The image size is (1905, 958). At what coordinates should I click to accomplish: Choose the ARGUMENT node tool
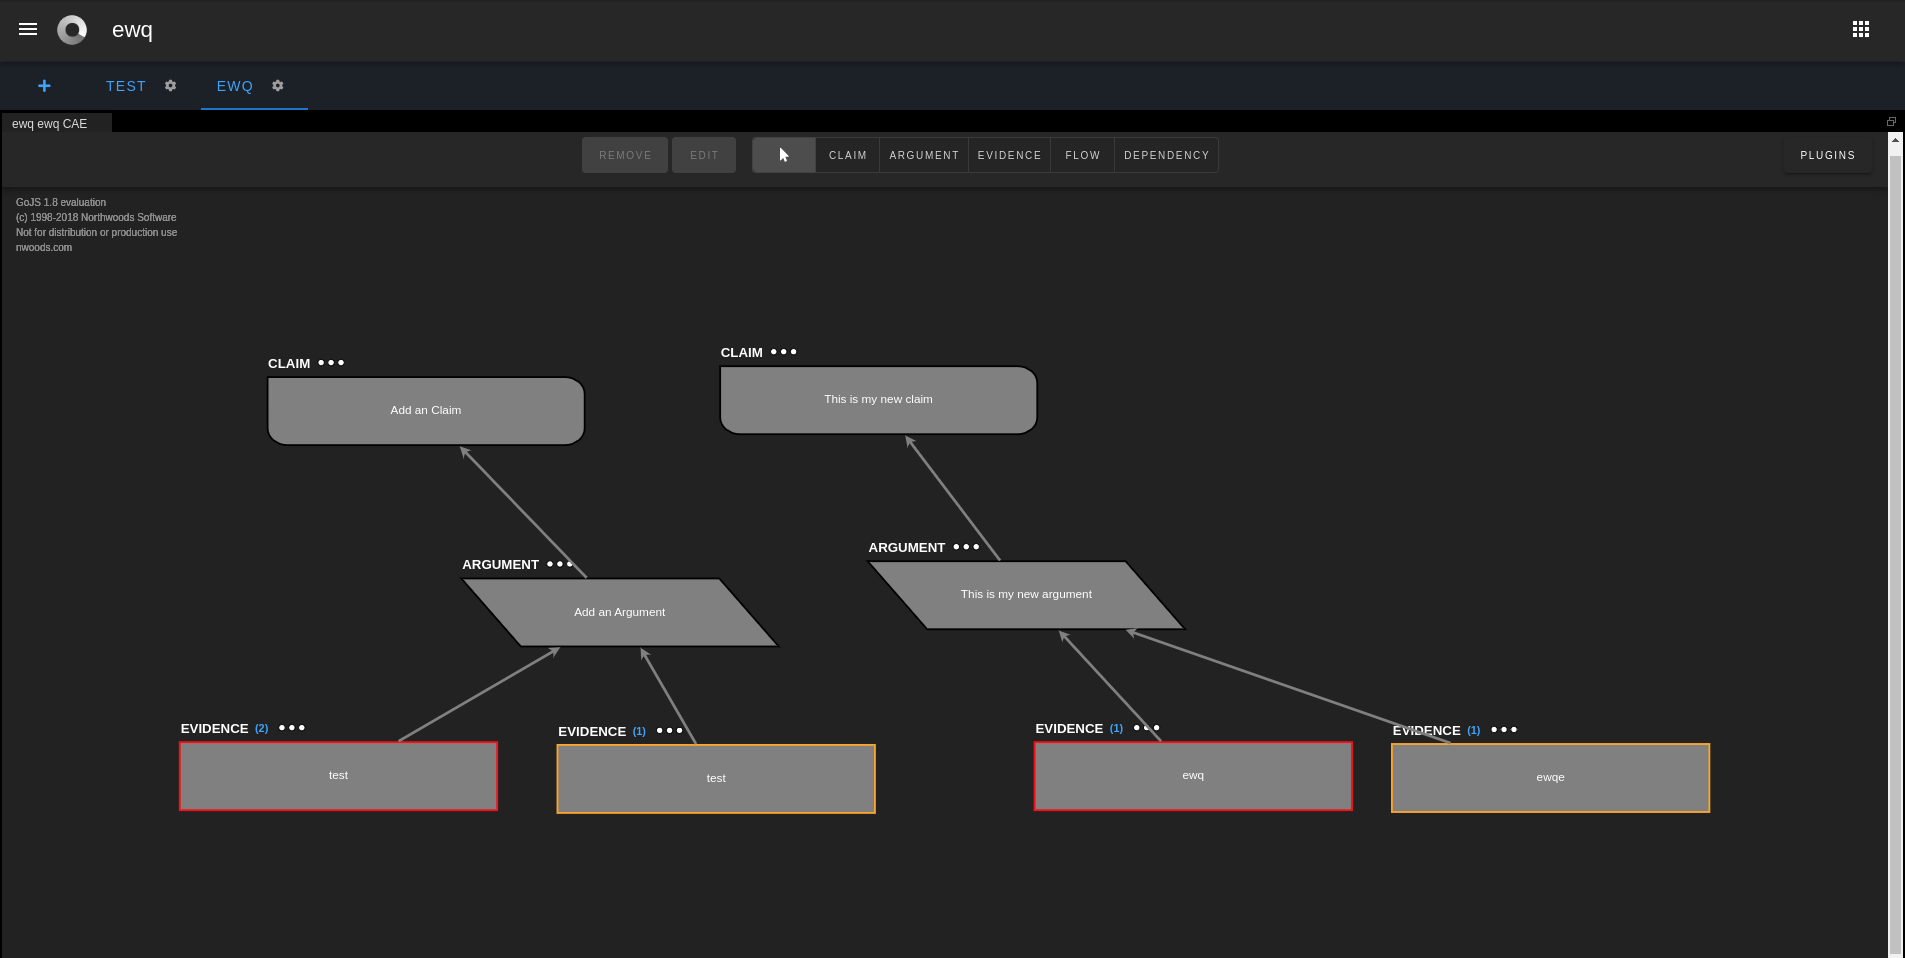click(924, 155)
